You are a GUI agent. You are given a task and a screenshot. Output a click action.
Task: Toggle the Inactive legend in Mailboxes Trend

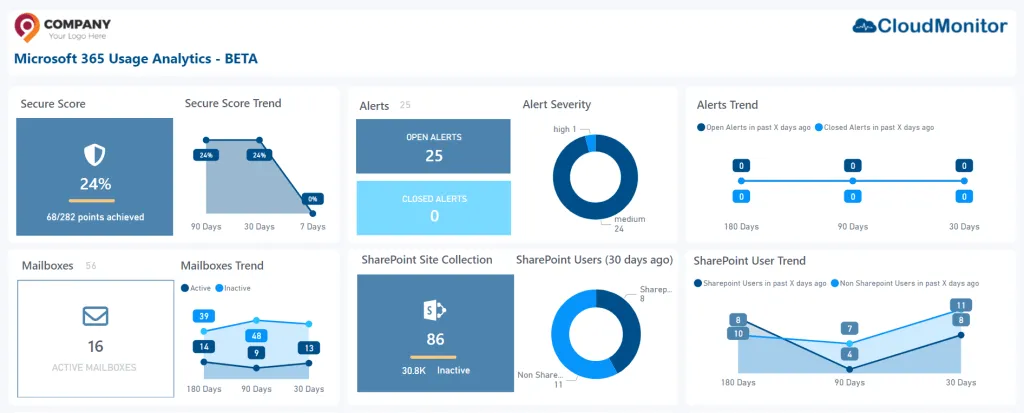click(x=232, y=288)
